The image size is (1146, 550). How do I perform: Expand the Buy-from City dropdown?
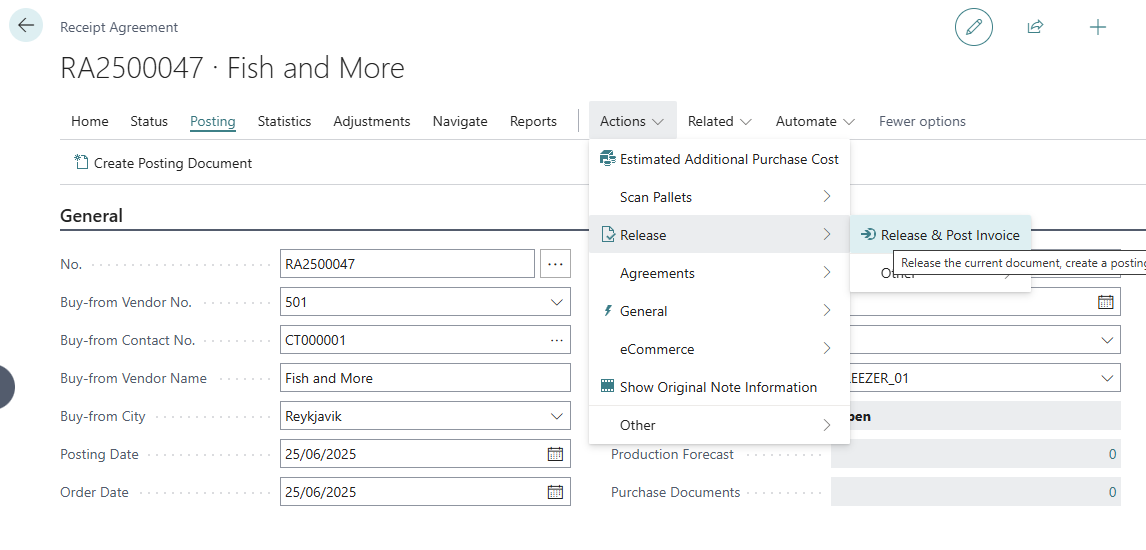pyautogui.click(x=556, y=416)
